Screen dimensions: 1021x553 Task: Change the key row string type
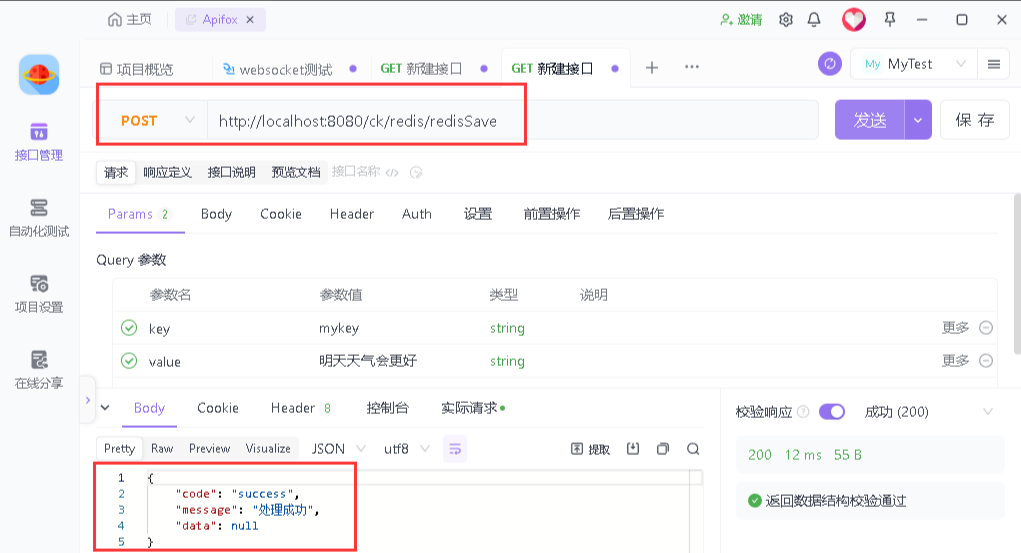pyautogui.click(x=507, y=328)
